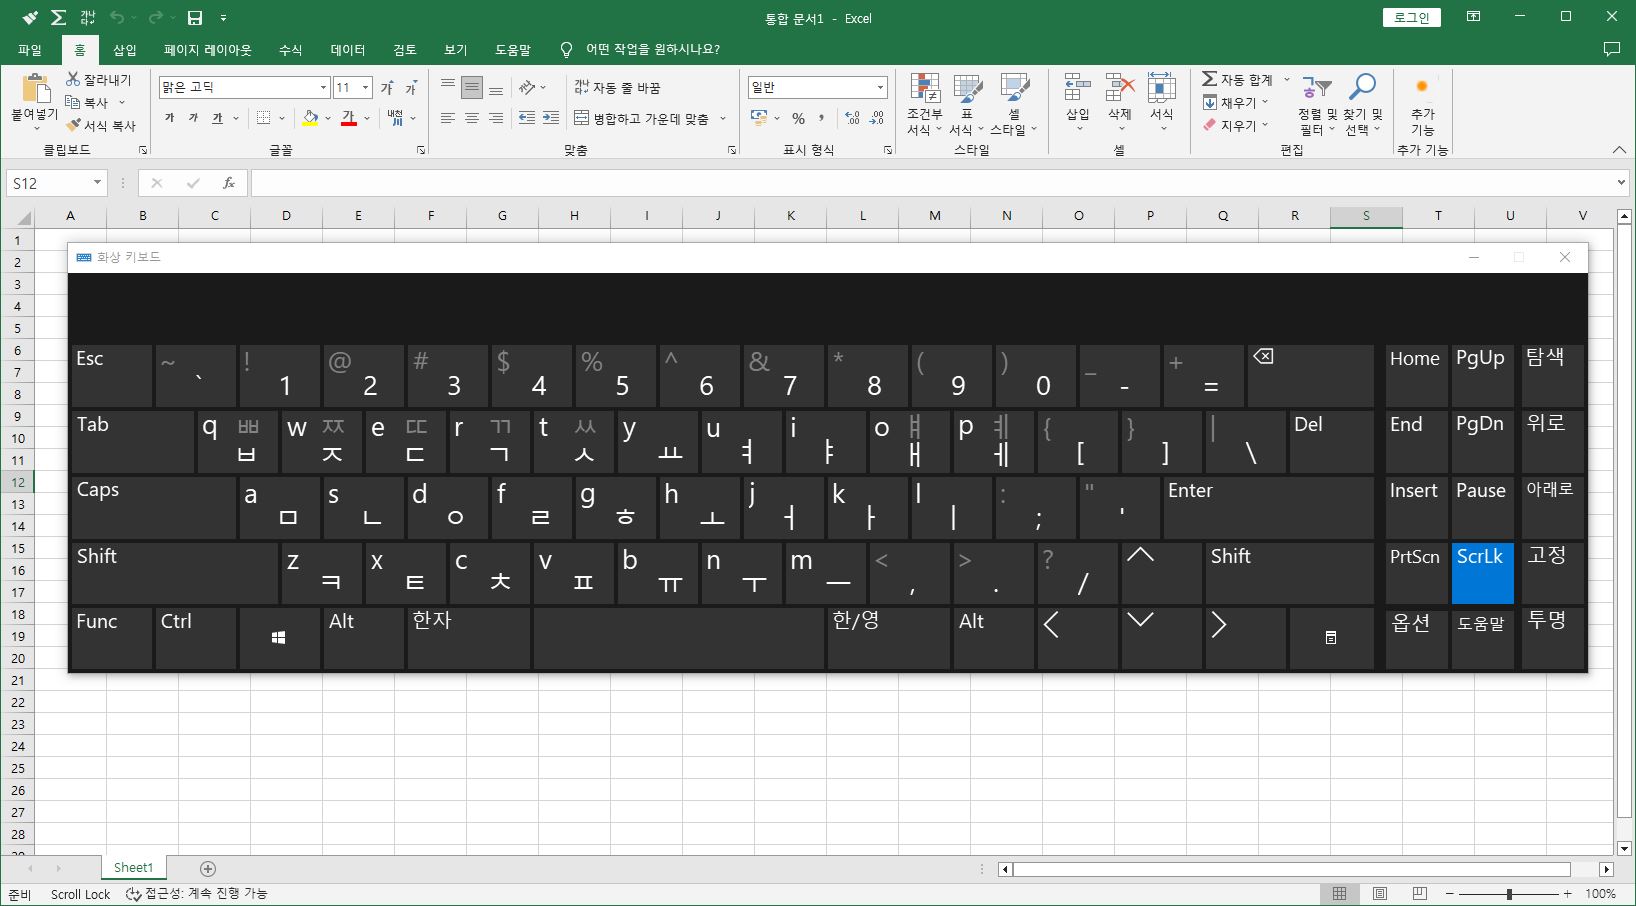Click the Sign in (로그인) button
The width and height of the screenshot is (1636, 906).
[x=1412, y=18]
